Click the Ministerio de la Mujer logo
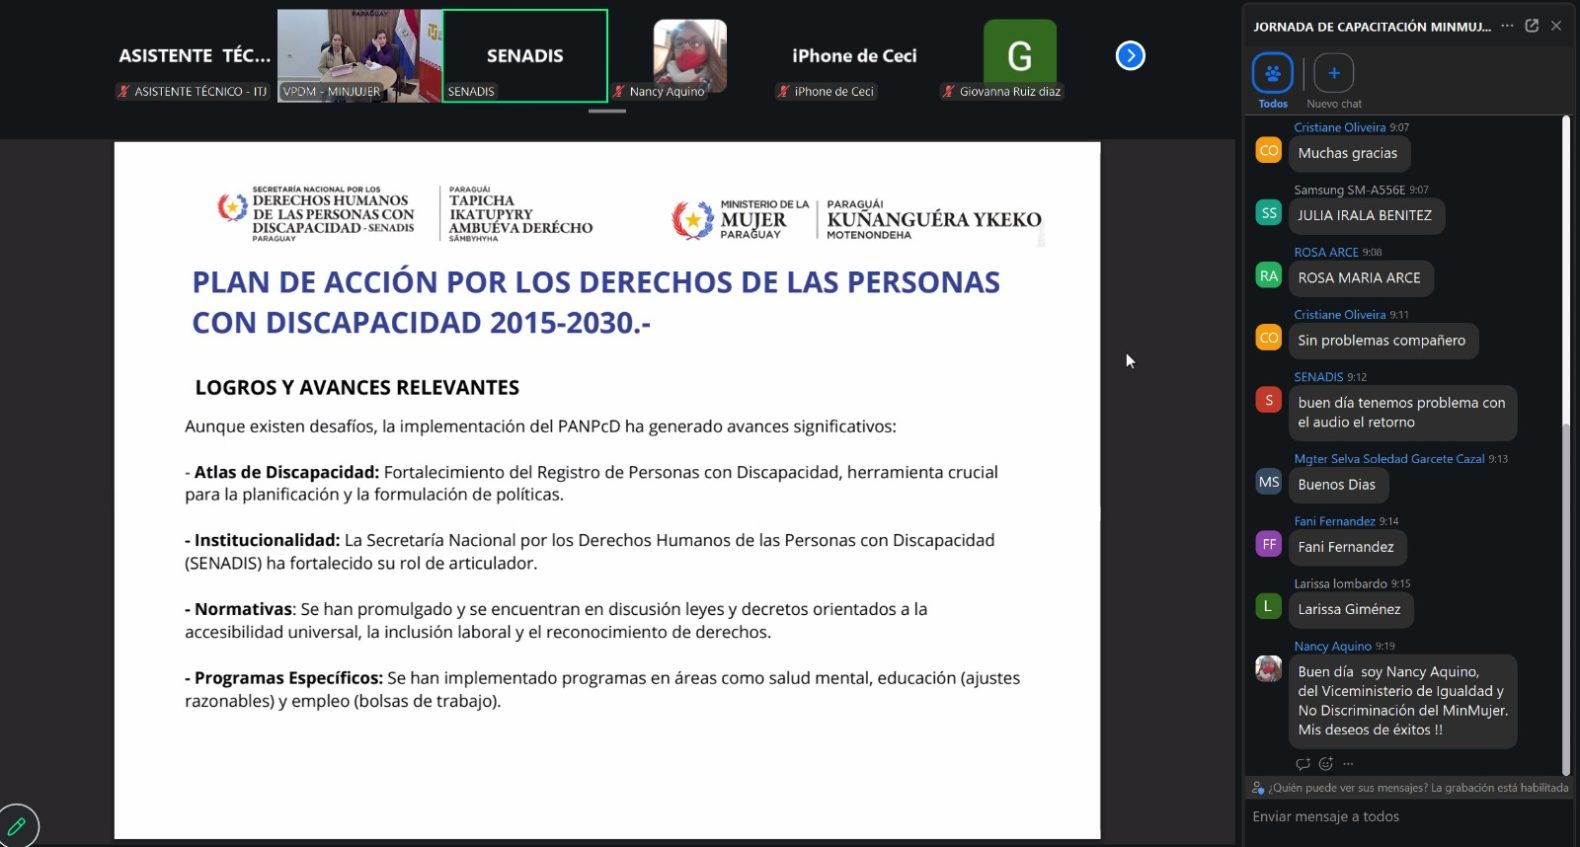 [856, 220]
